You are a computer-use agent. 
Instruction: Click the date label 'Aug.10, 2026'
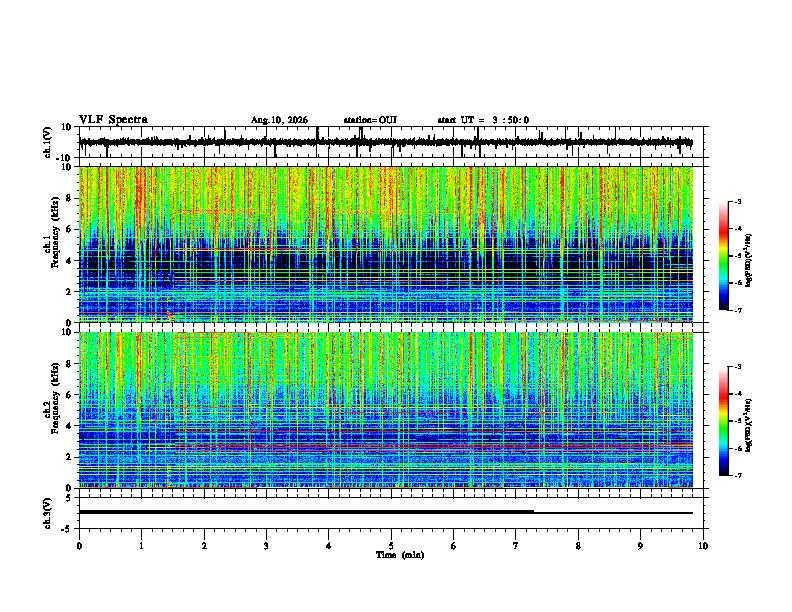pos(279,120)
